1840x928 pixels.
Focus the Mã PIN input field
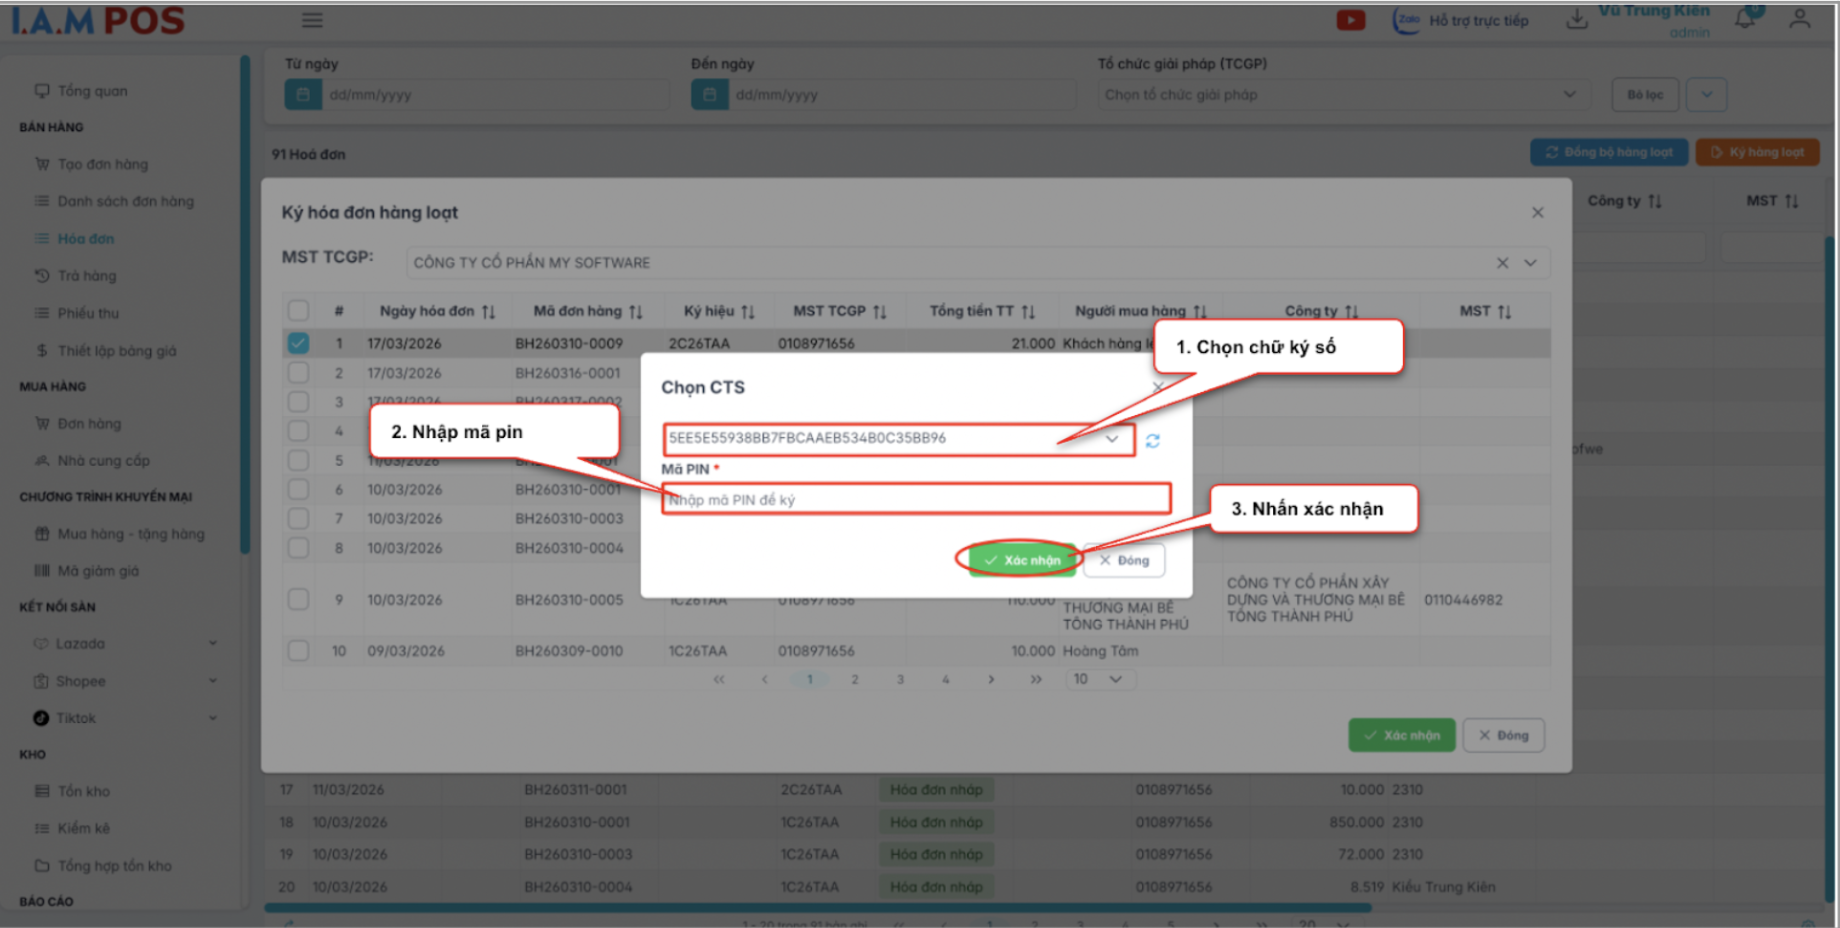(915, 499)
